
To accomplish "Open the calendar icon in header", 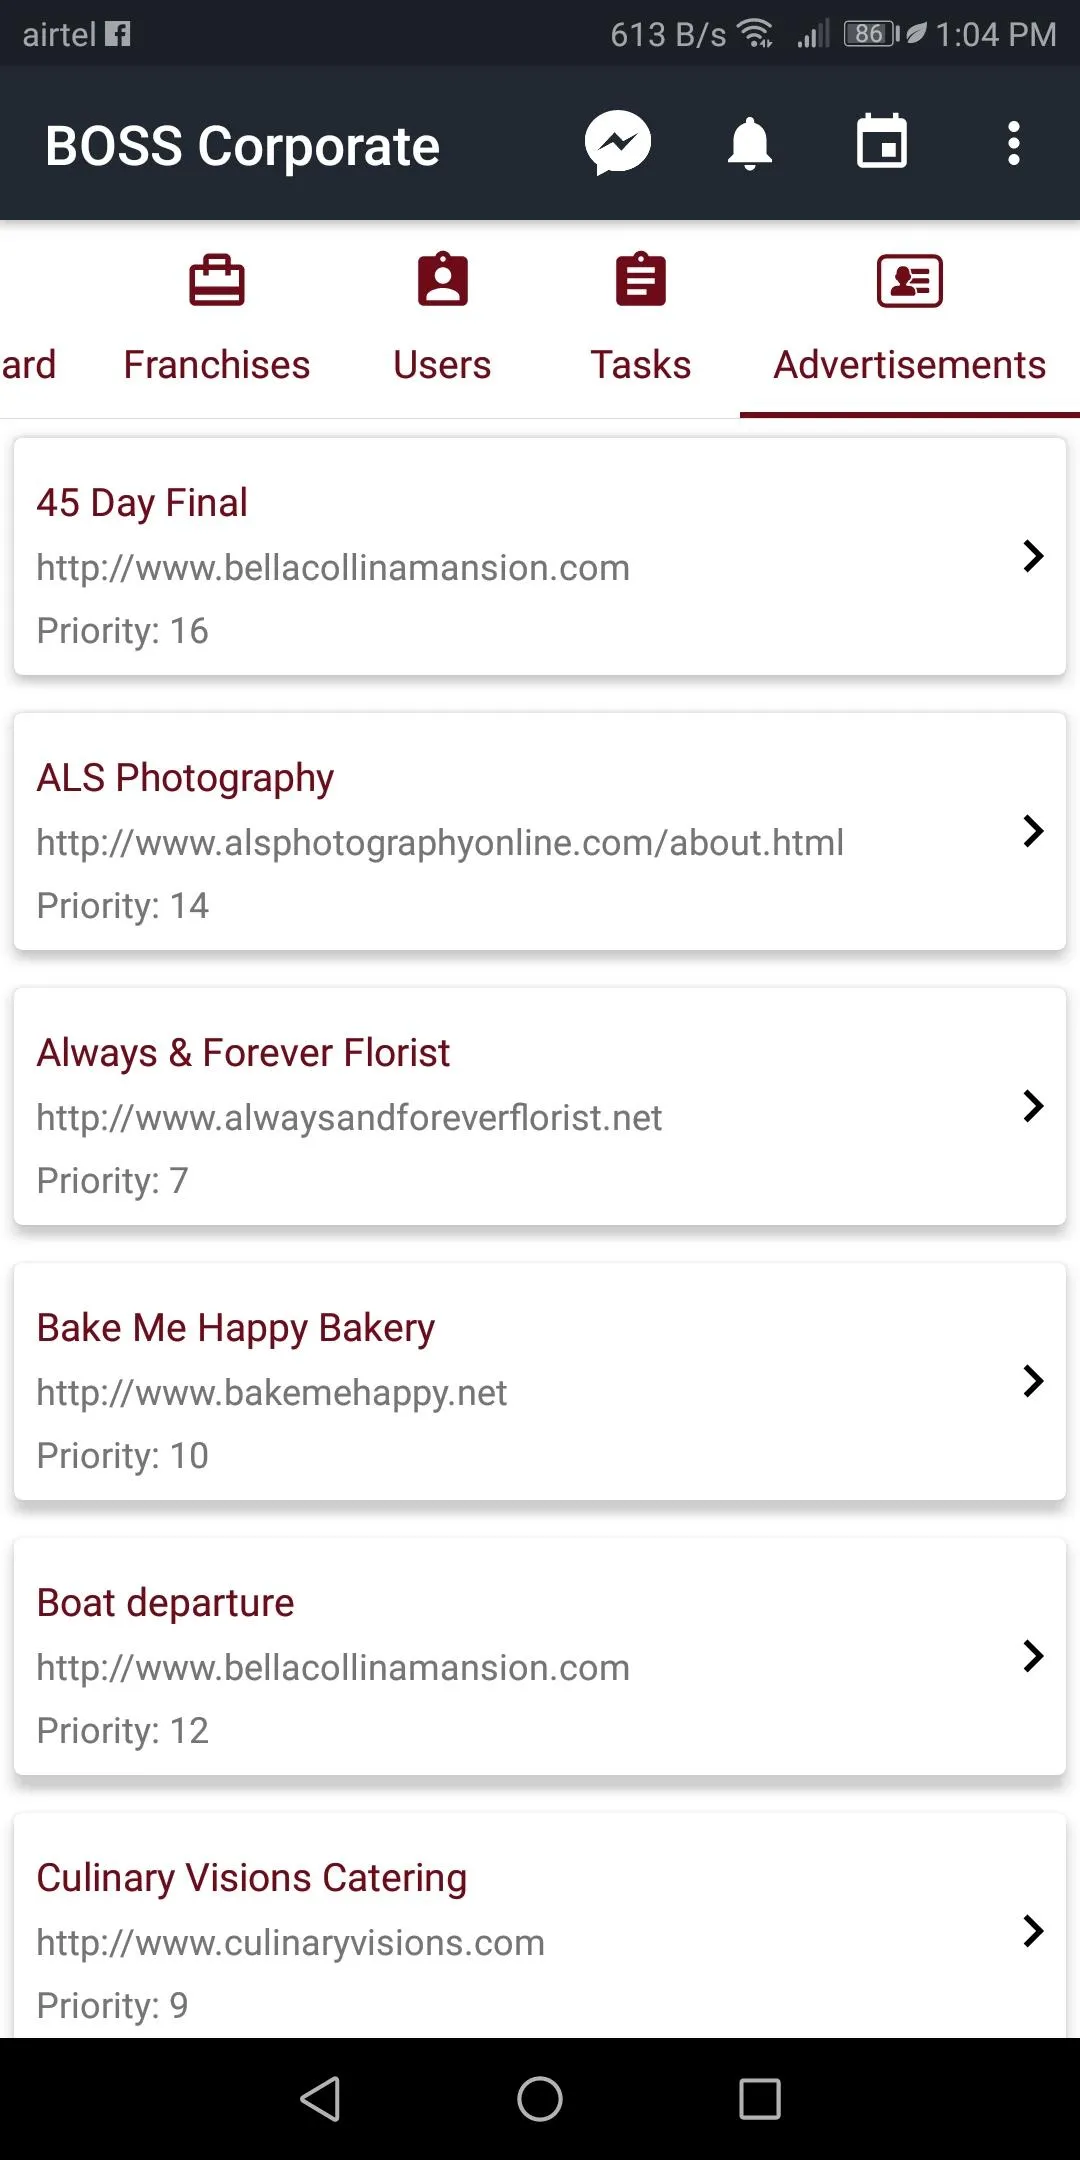I will pyautogui.click(x=881, y=142).
